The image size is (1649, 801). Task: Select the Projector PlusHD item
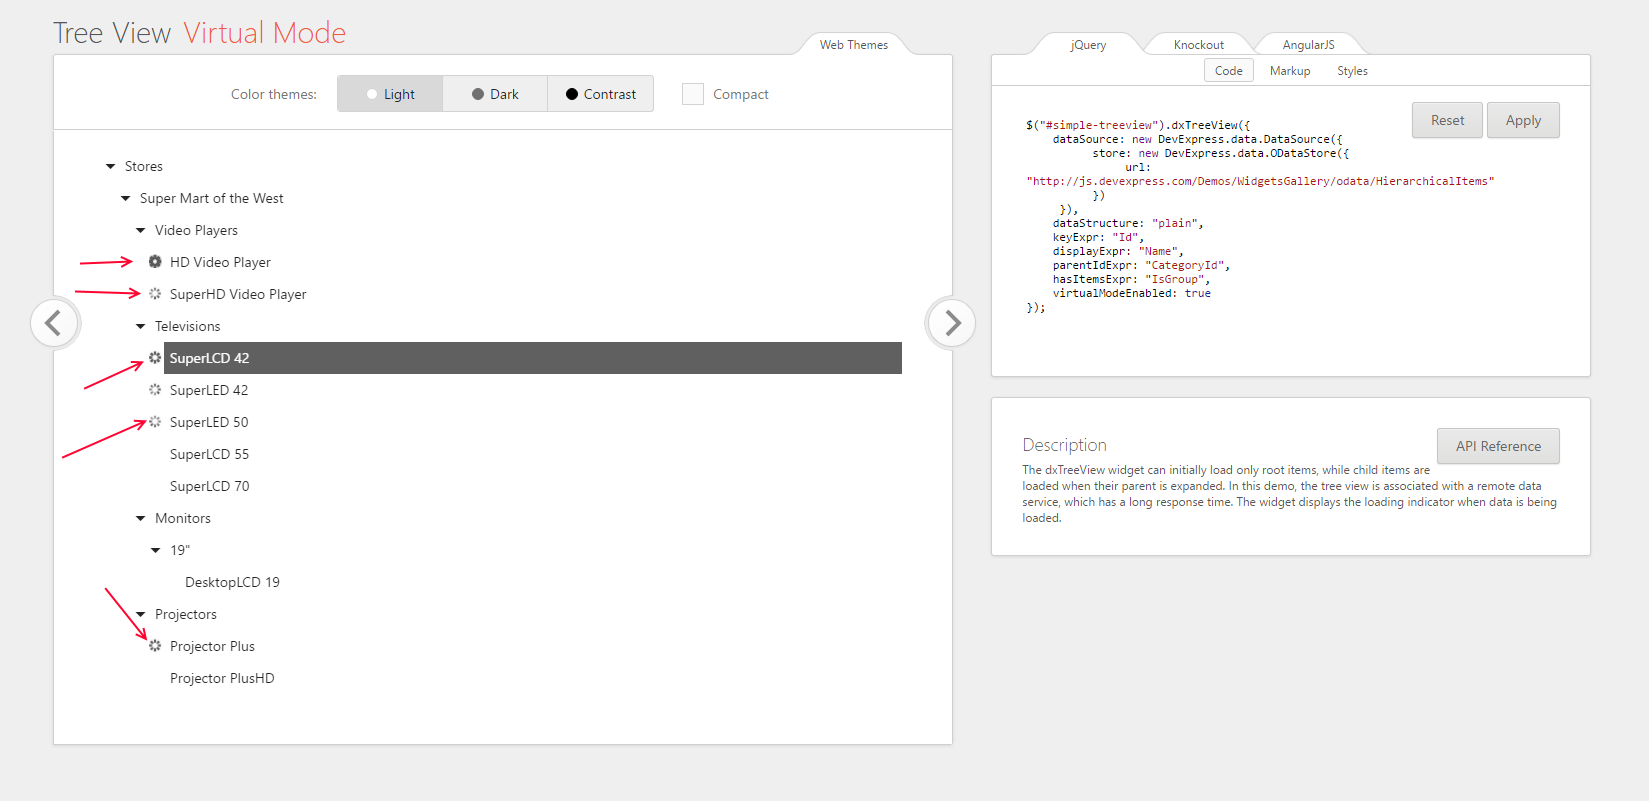(x=222, y=678)
